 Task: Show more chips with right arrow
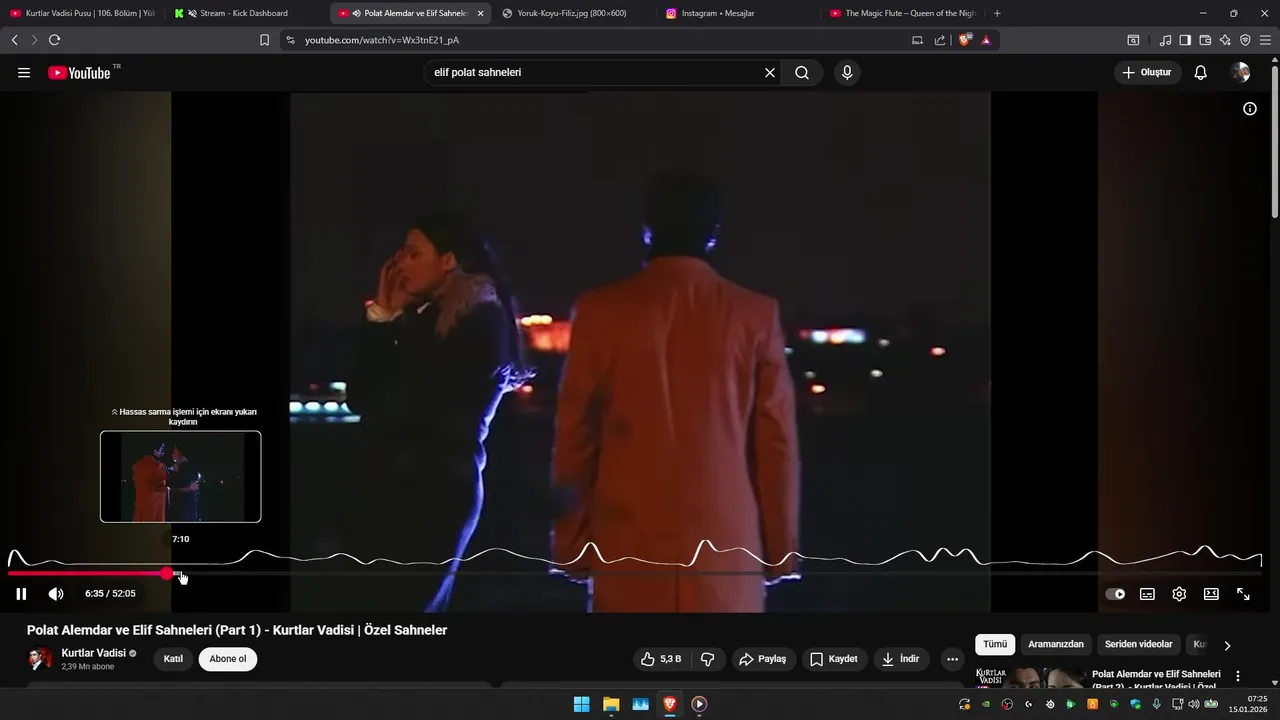tap(1227, 646)
